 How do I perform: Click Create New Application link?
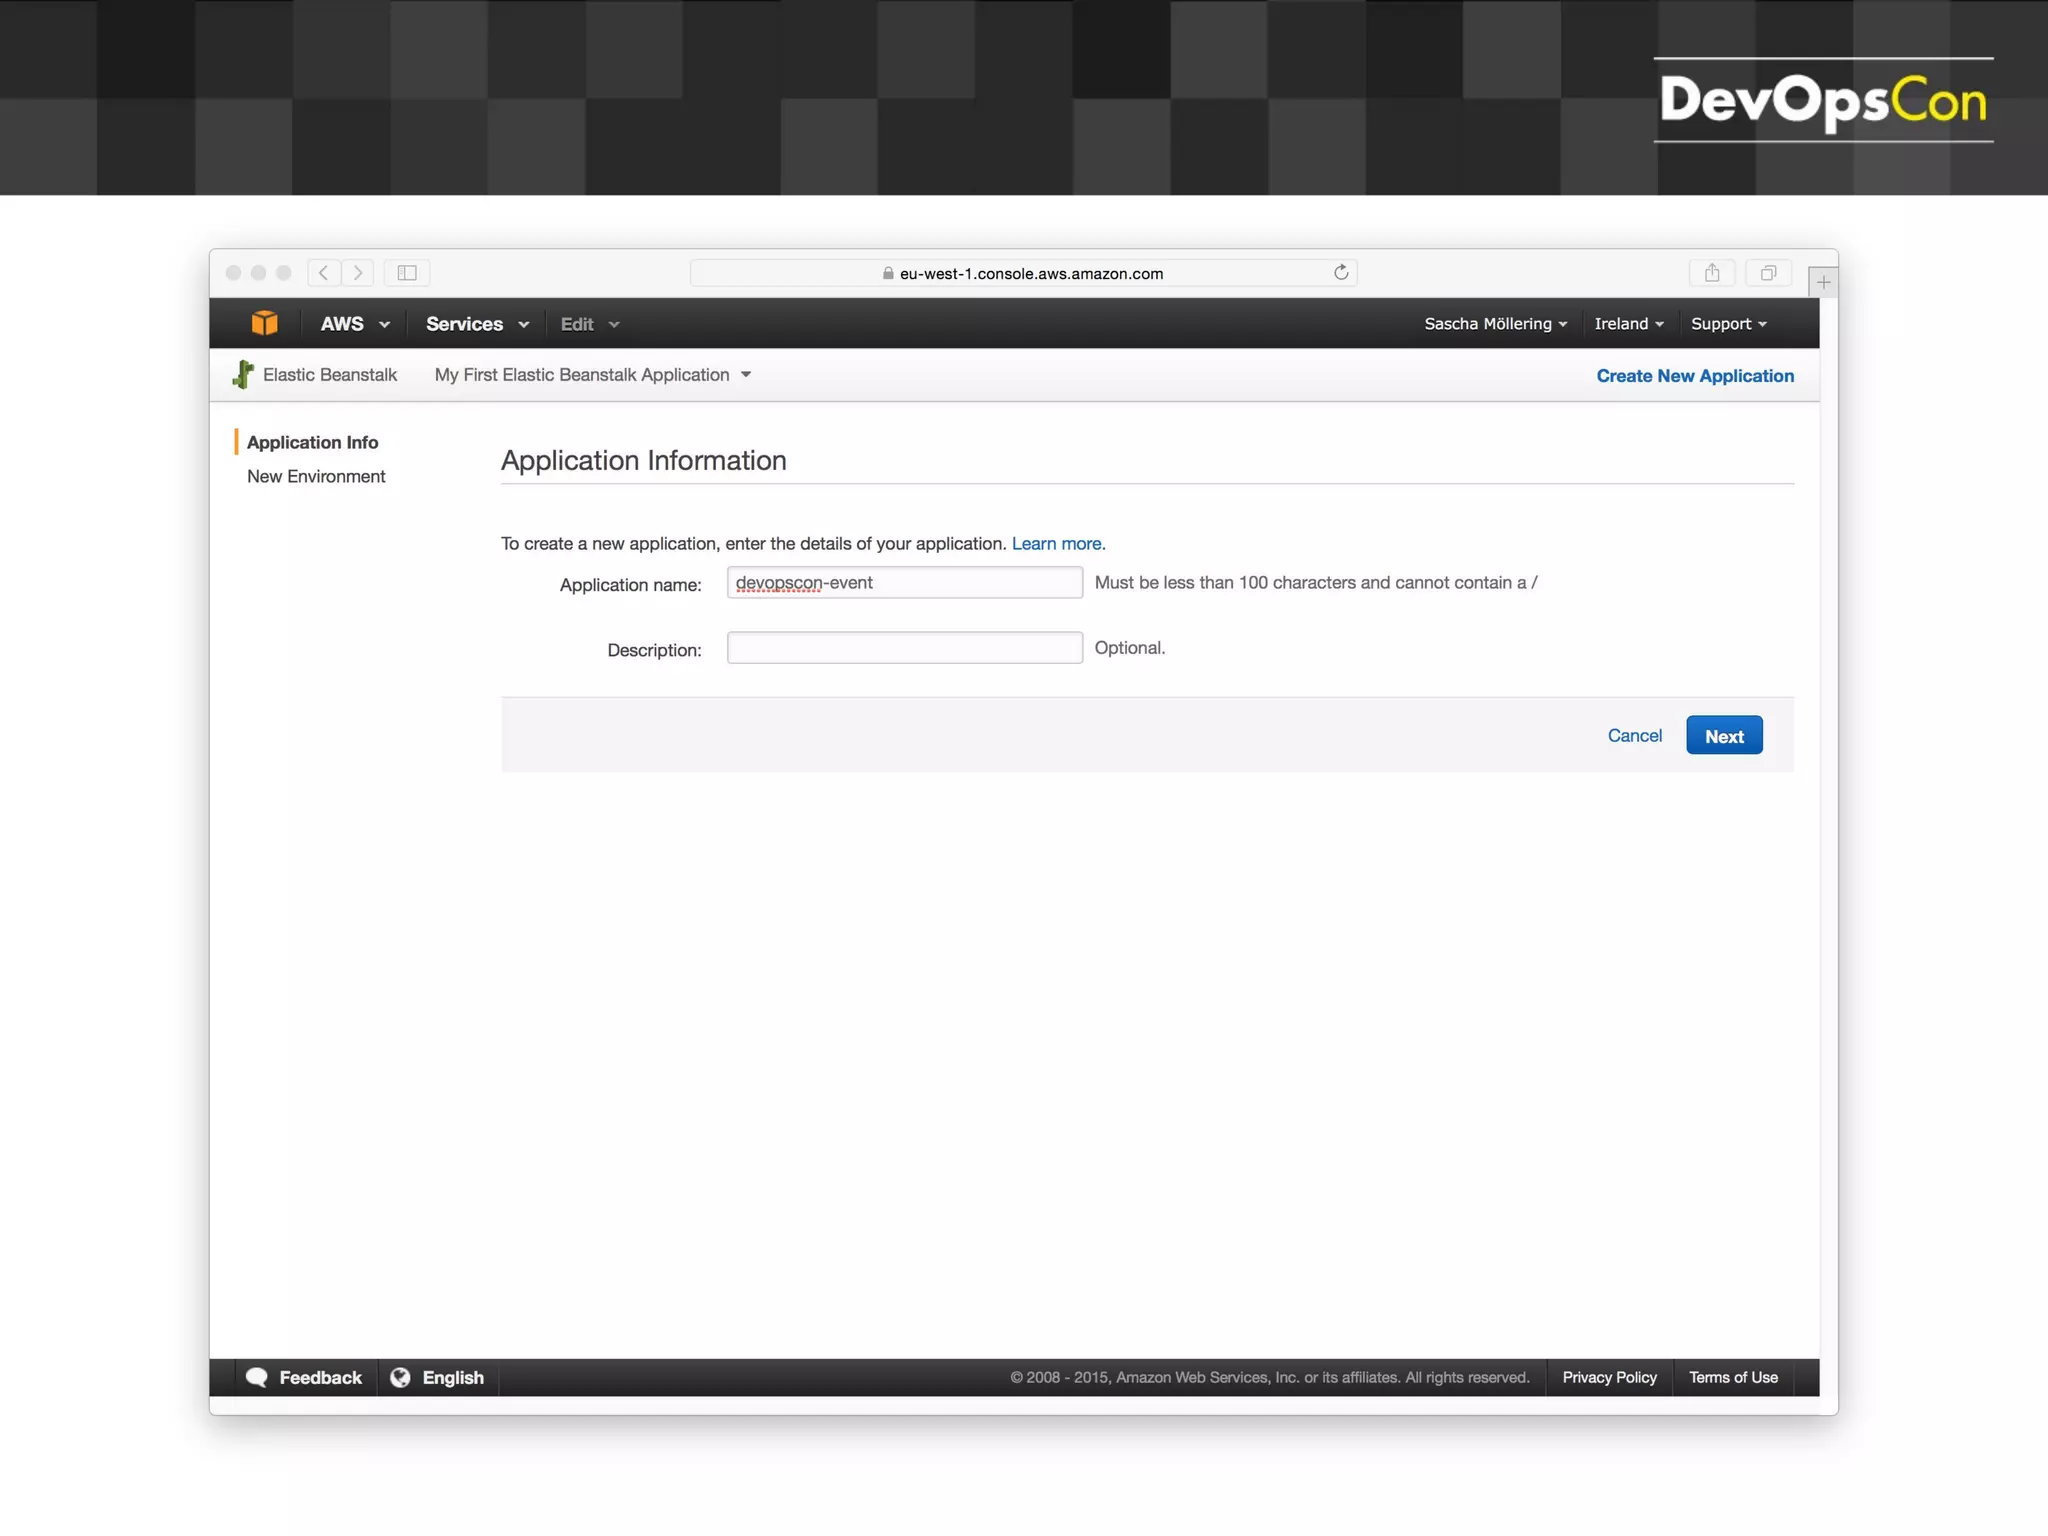(1694, 376)
